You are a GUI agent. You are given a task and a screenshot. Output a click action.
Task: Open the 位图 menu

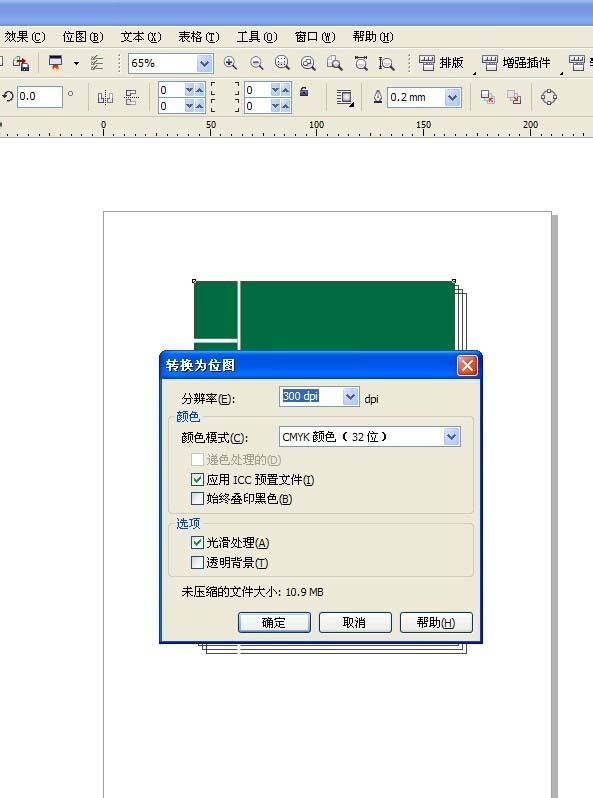83,37
